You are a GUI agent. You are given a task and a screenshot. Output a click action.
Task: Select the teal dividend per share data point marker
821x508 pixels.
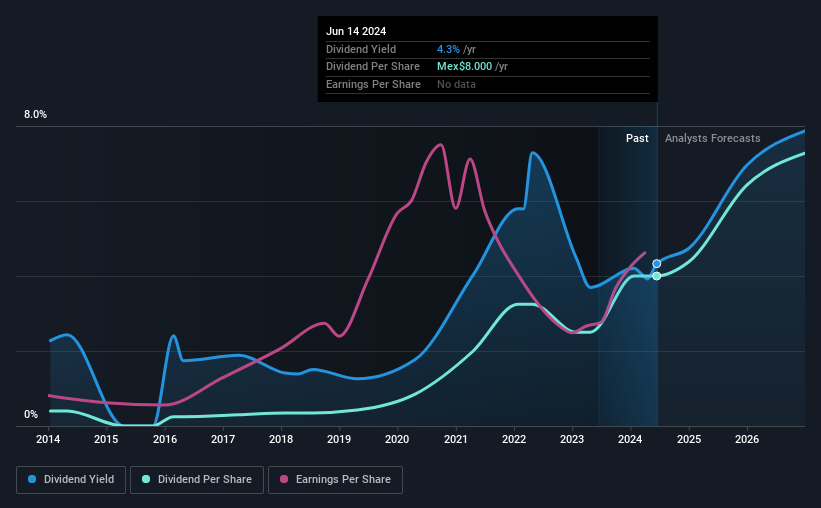pyautogui.click(x=657, y=276)
